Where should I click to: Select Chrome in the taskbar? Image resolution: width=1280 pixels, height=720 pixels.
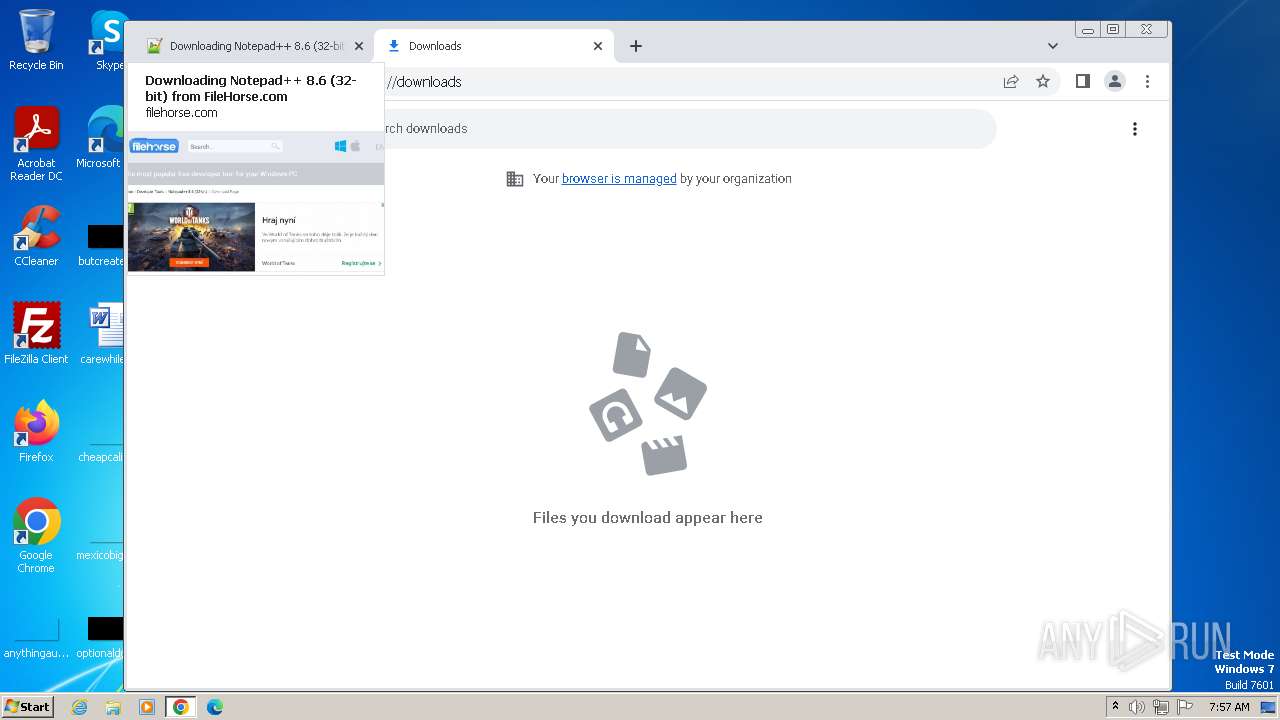point(181,707)
